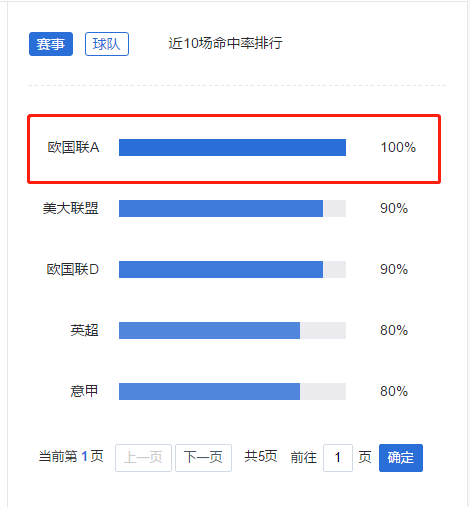470x507 pixels.
Task: Focus the page number input field
Action: 338,458
